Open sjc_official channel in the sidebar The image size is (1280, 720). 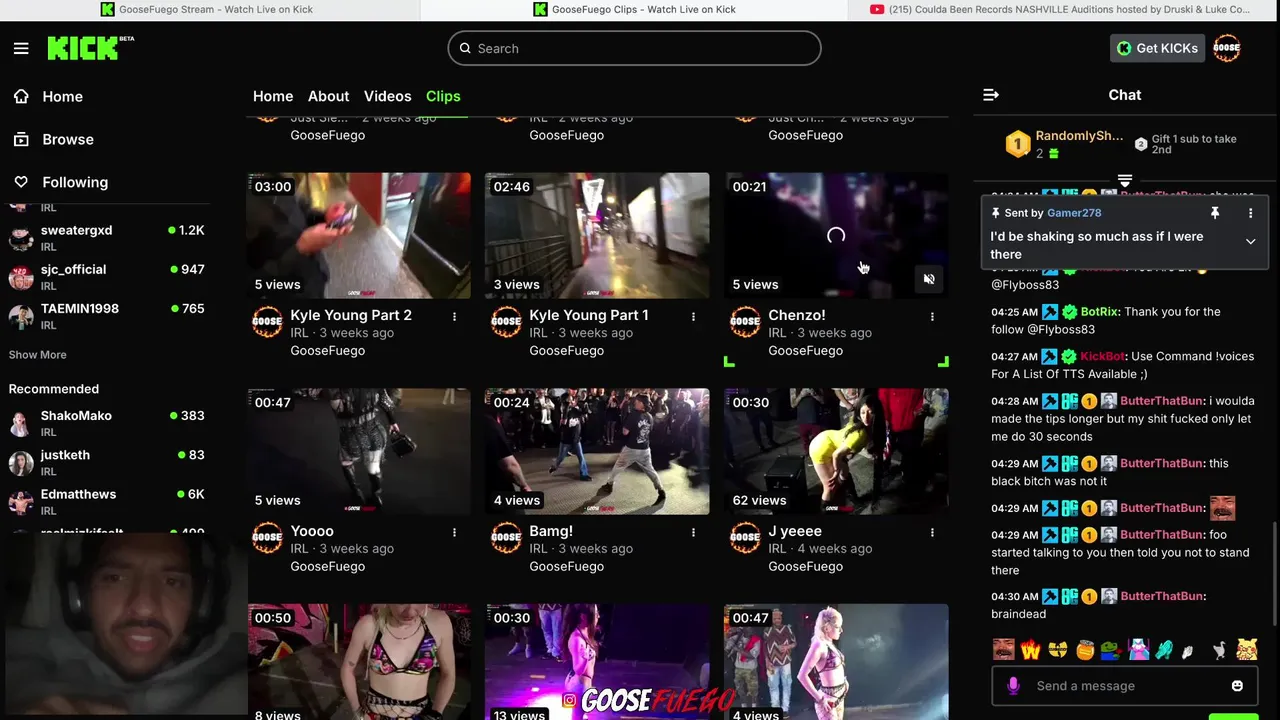[x=106, y=277]
